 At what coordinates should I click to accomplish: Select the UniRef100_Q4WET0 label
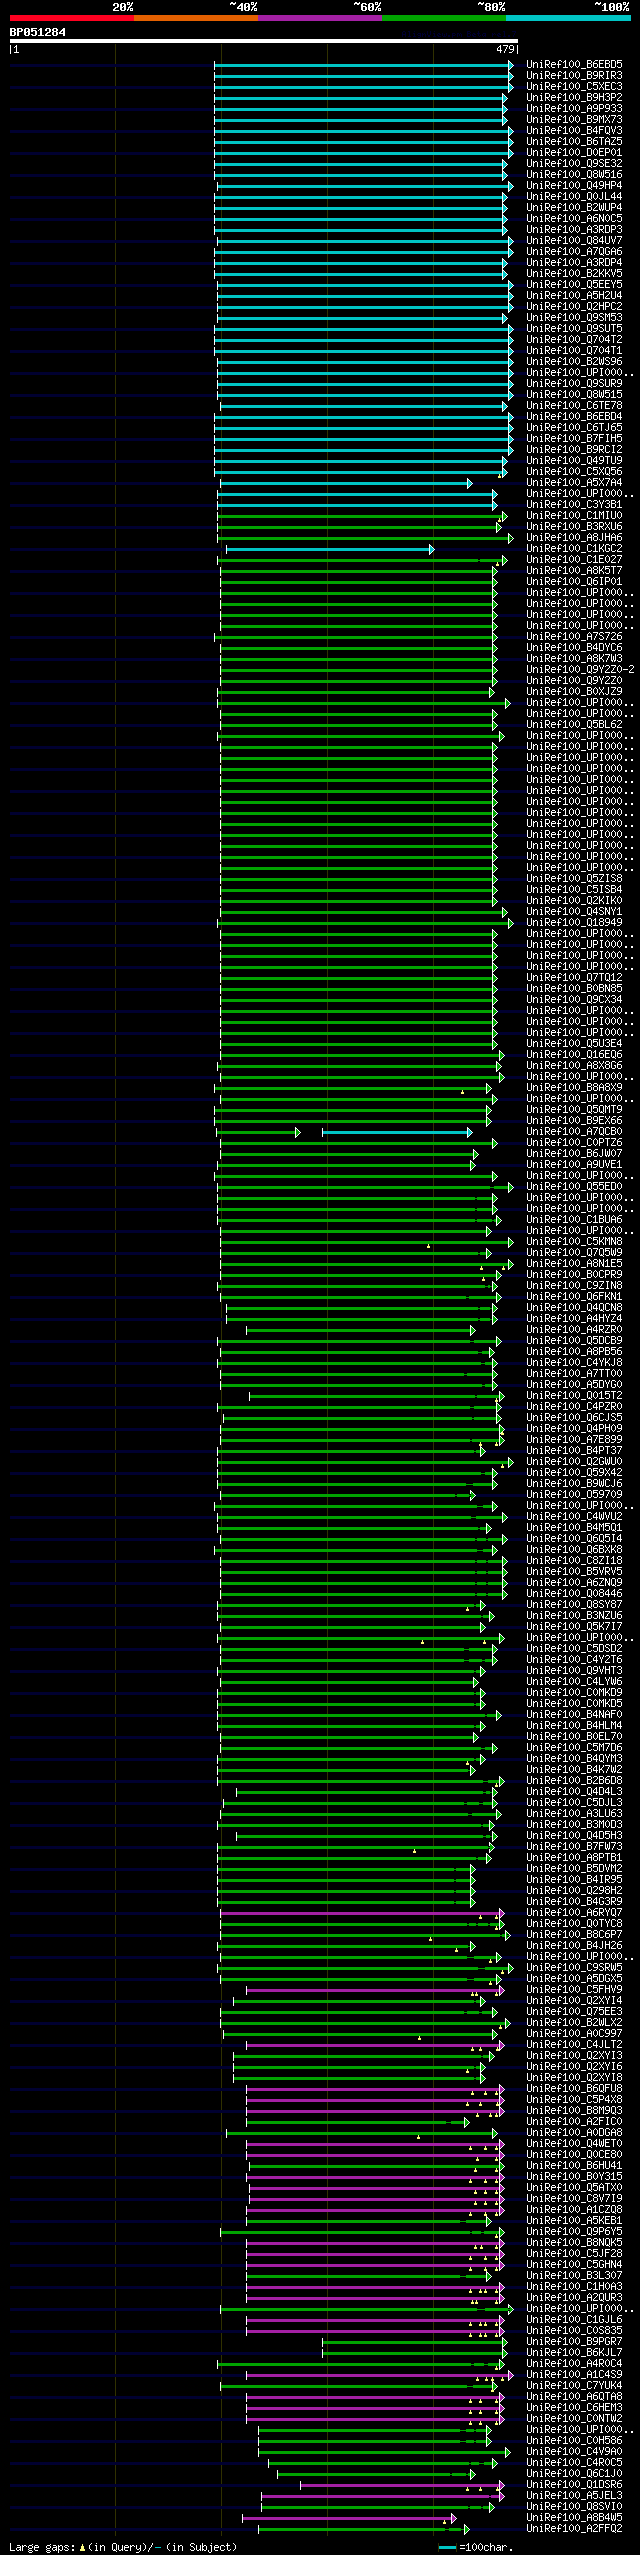pyautogui.click(x=574, y=2144)
